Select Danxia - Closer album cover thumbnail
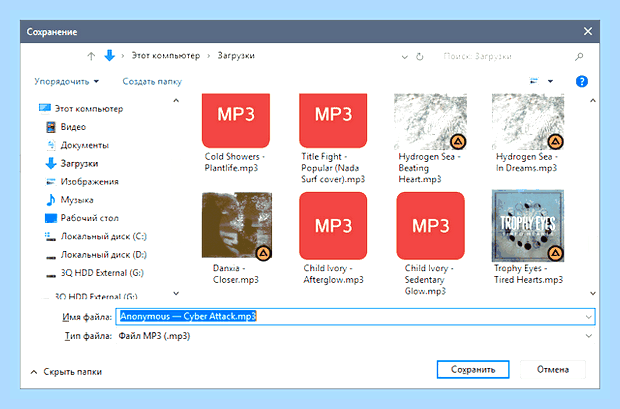 click(x=236, y=227)
